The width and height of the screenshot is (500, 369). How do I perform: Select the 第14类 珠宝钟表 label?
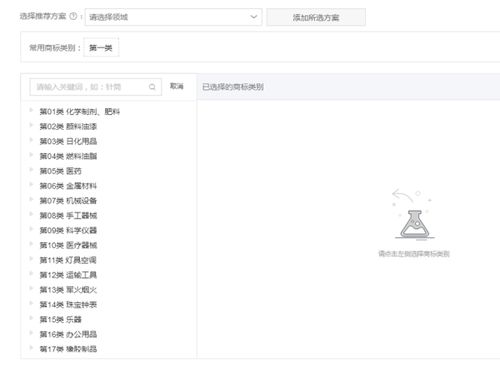click(68, 304)
